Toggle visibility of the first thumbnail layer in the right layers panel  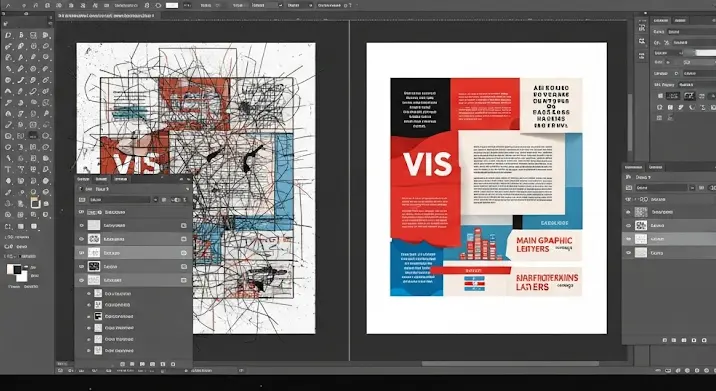point(628,212)
